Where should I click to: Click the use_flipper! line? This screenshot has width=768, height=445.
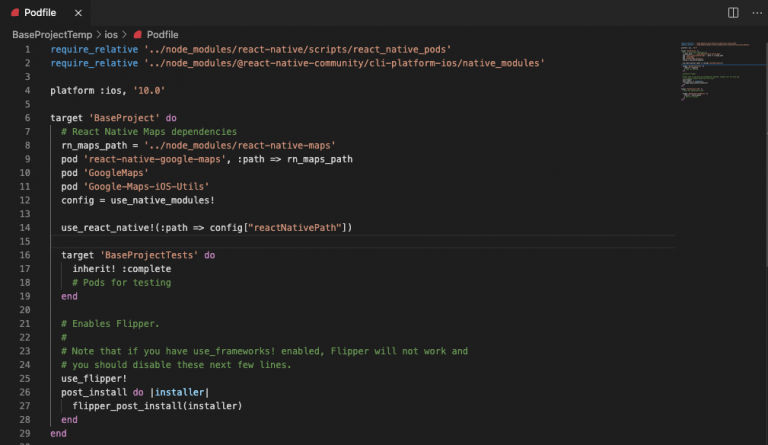[x=94, y=378]
